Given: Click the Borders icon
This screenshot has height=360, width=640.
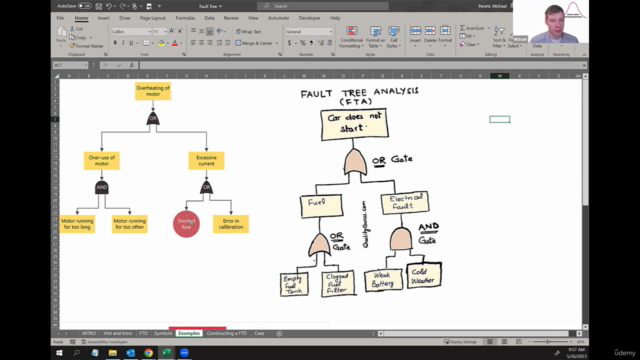Looking at the screenshot, I should point(146,43).
